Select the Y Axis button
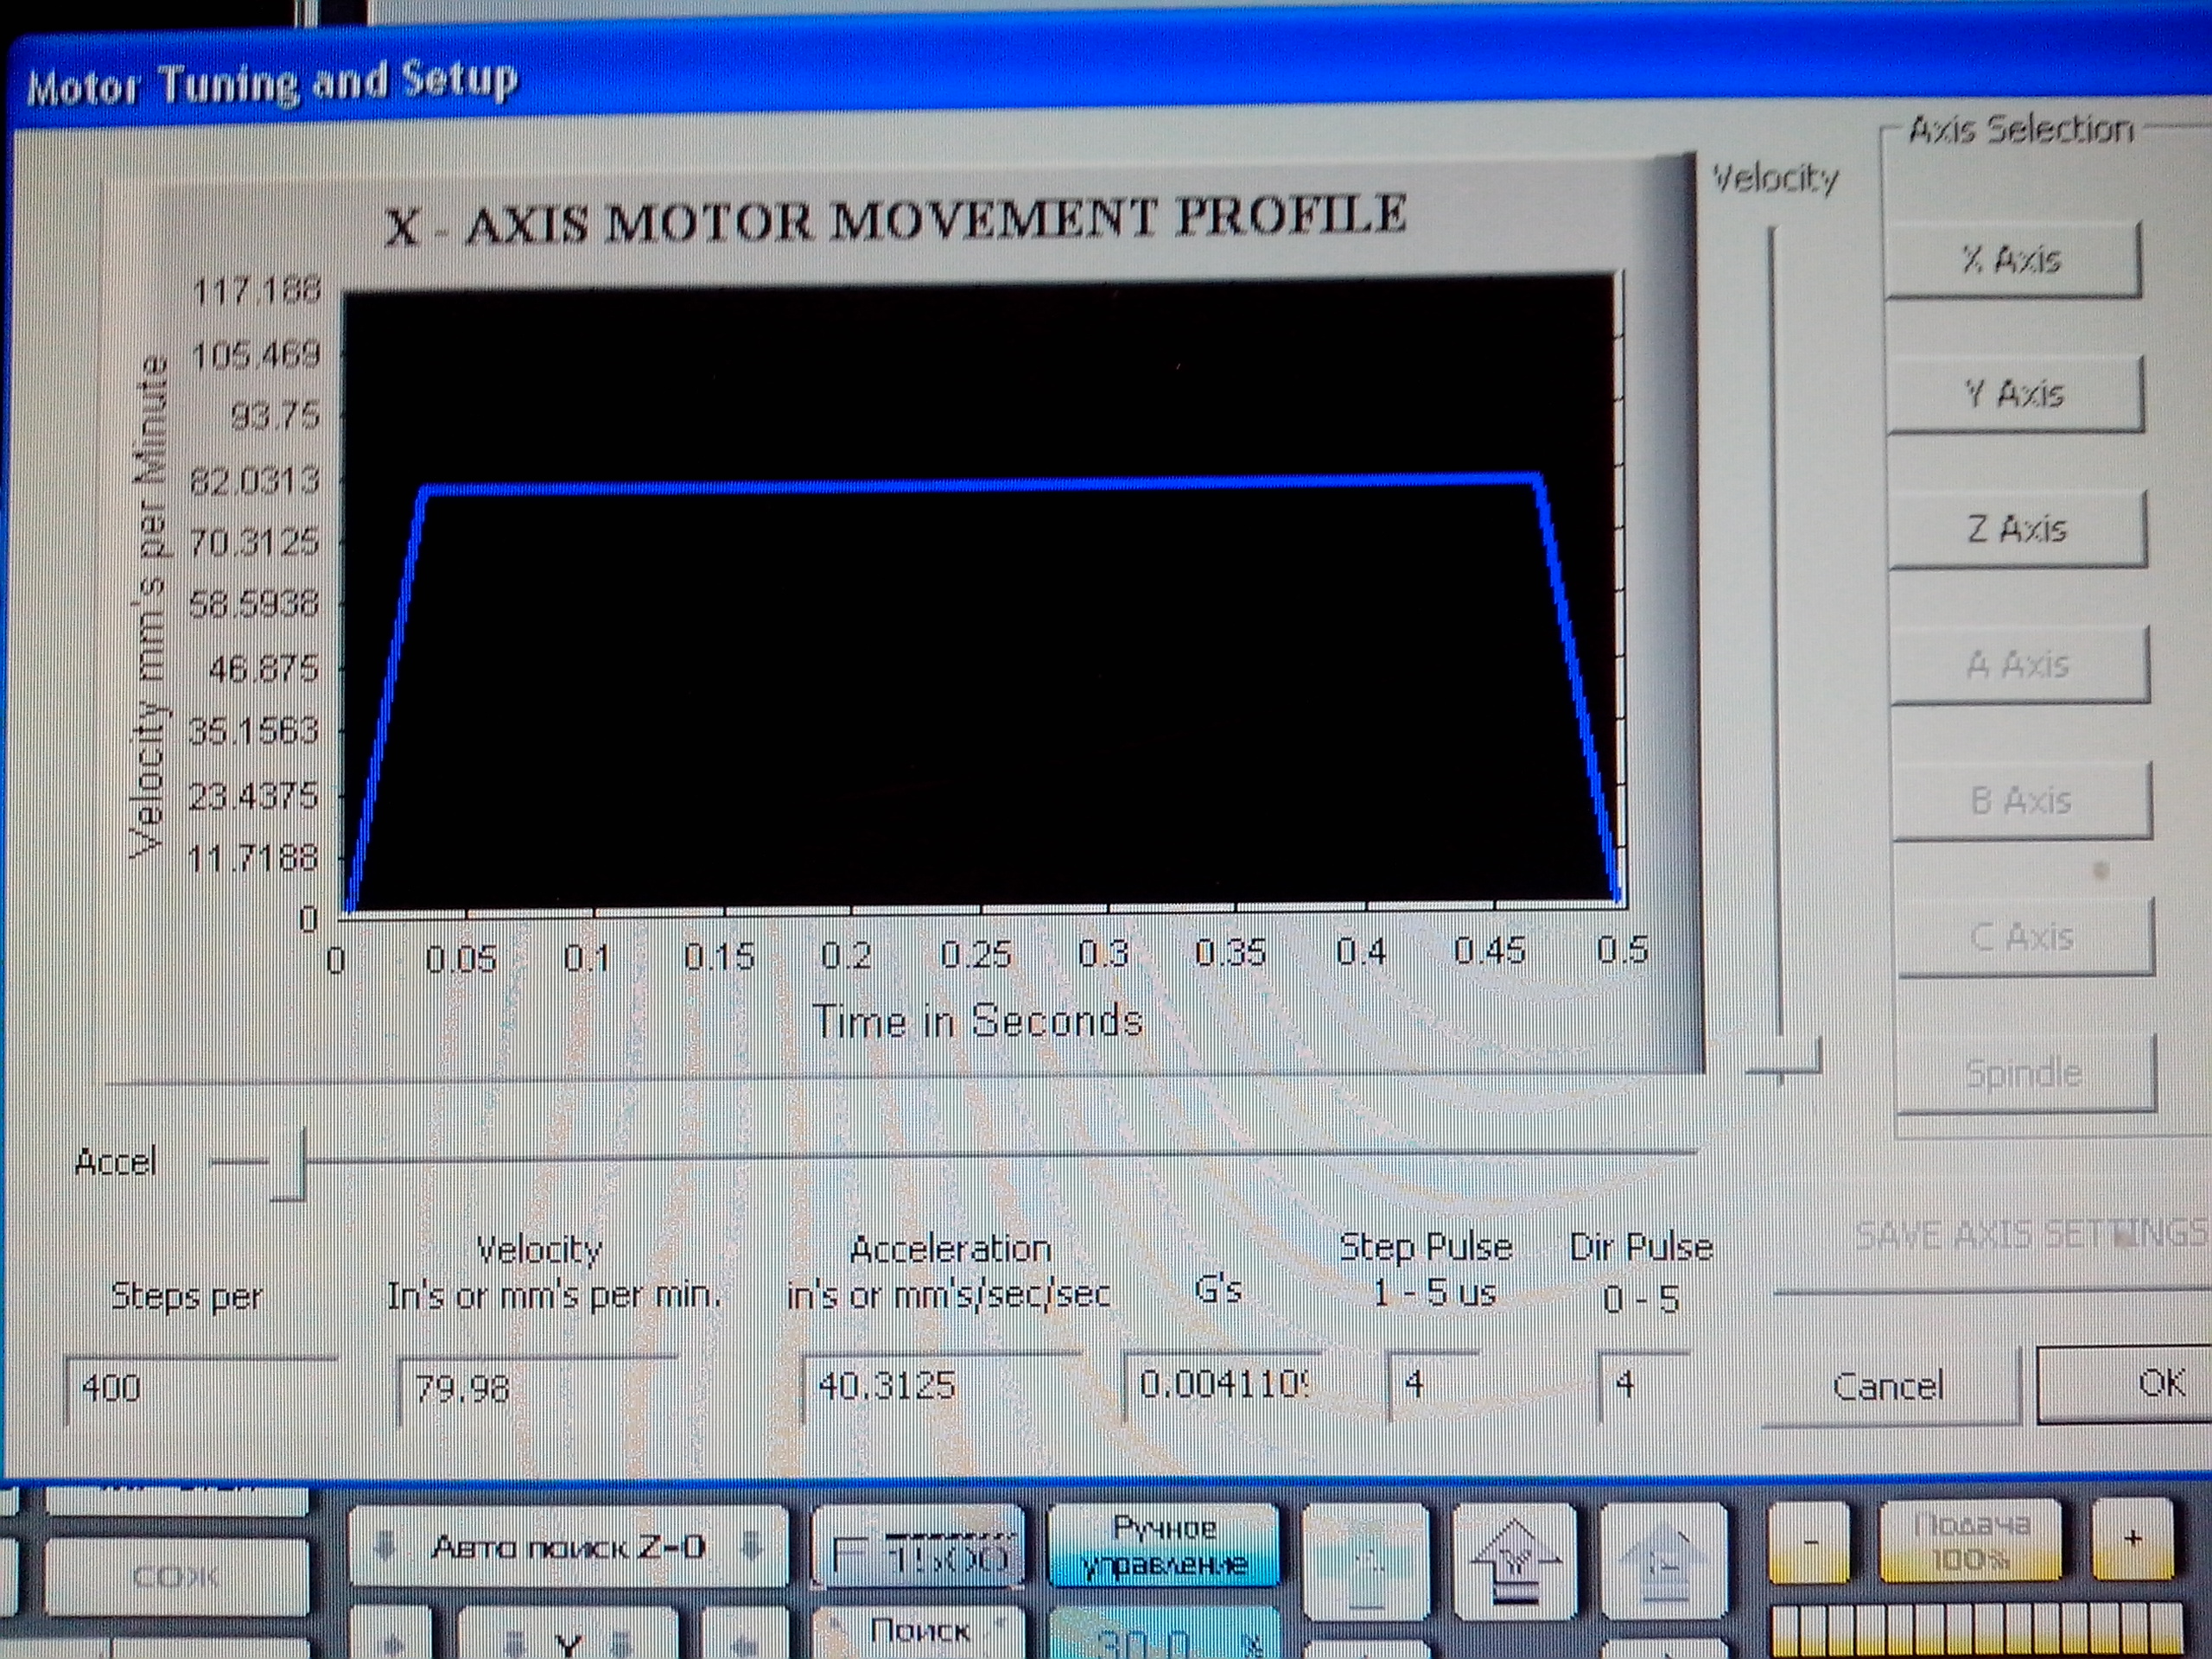2212x1659 pixels. 2014,394
